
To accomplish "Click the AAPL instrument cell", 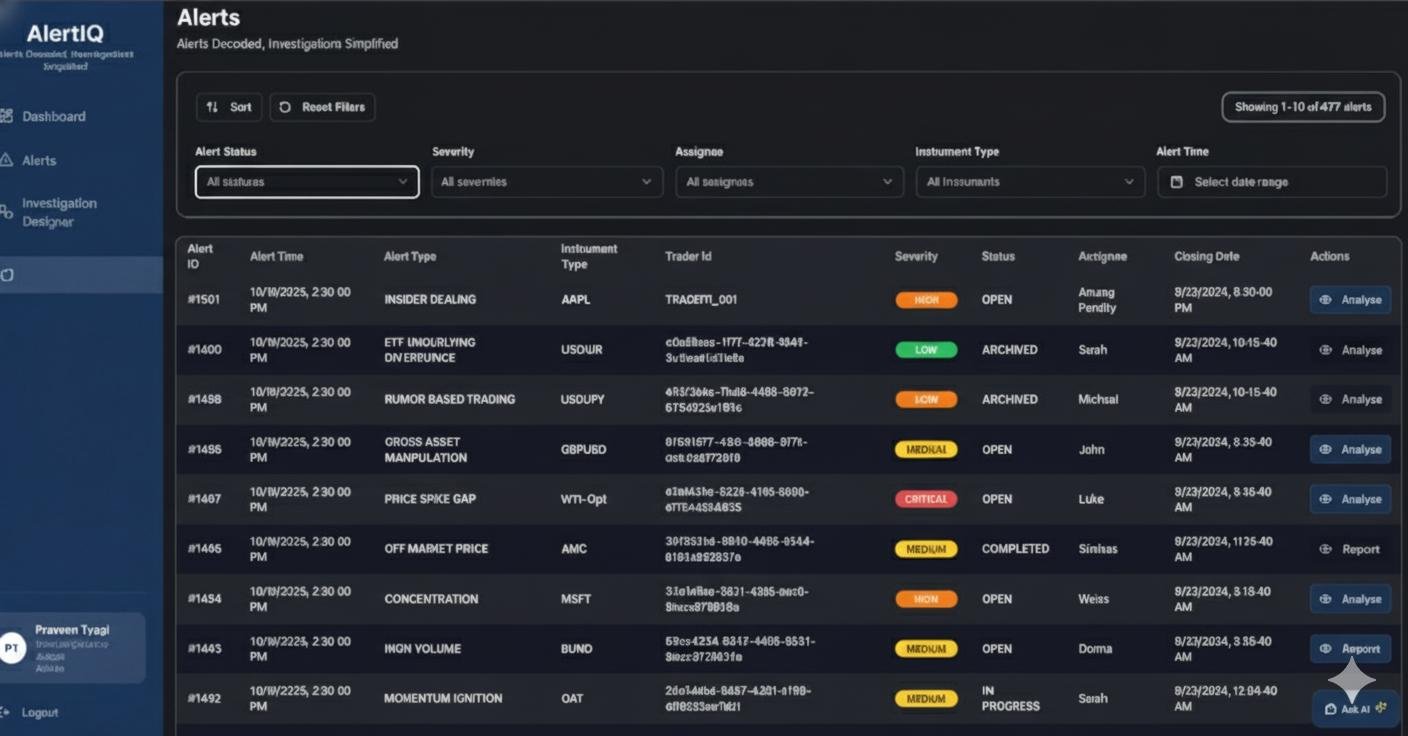I will point(576,300).
